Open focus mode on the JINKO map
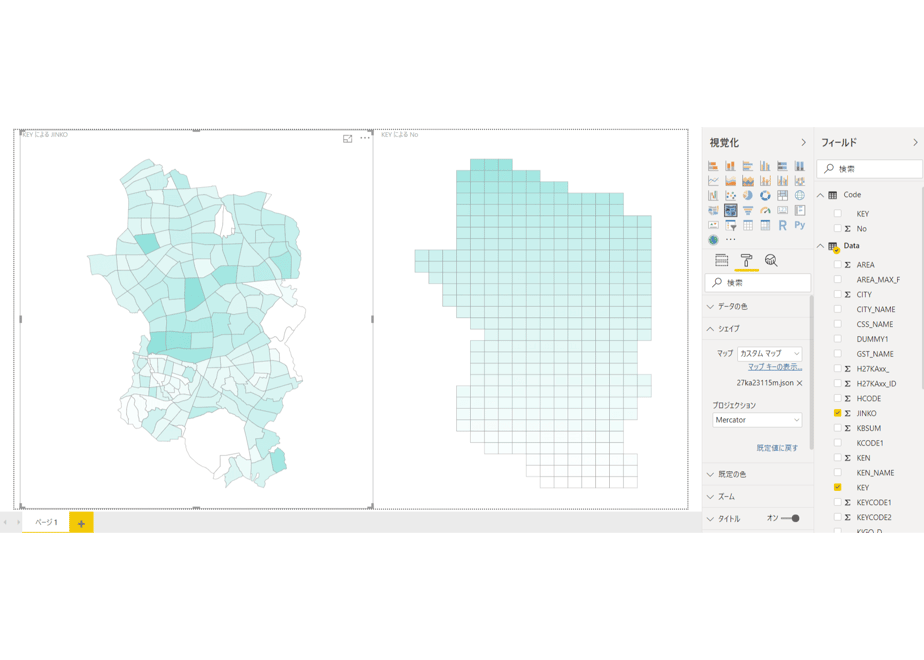 [x=348, y=138]
